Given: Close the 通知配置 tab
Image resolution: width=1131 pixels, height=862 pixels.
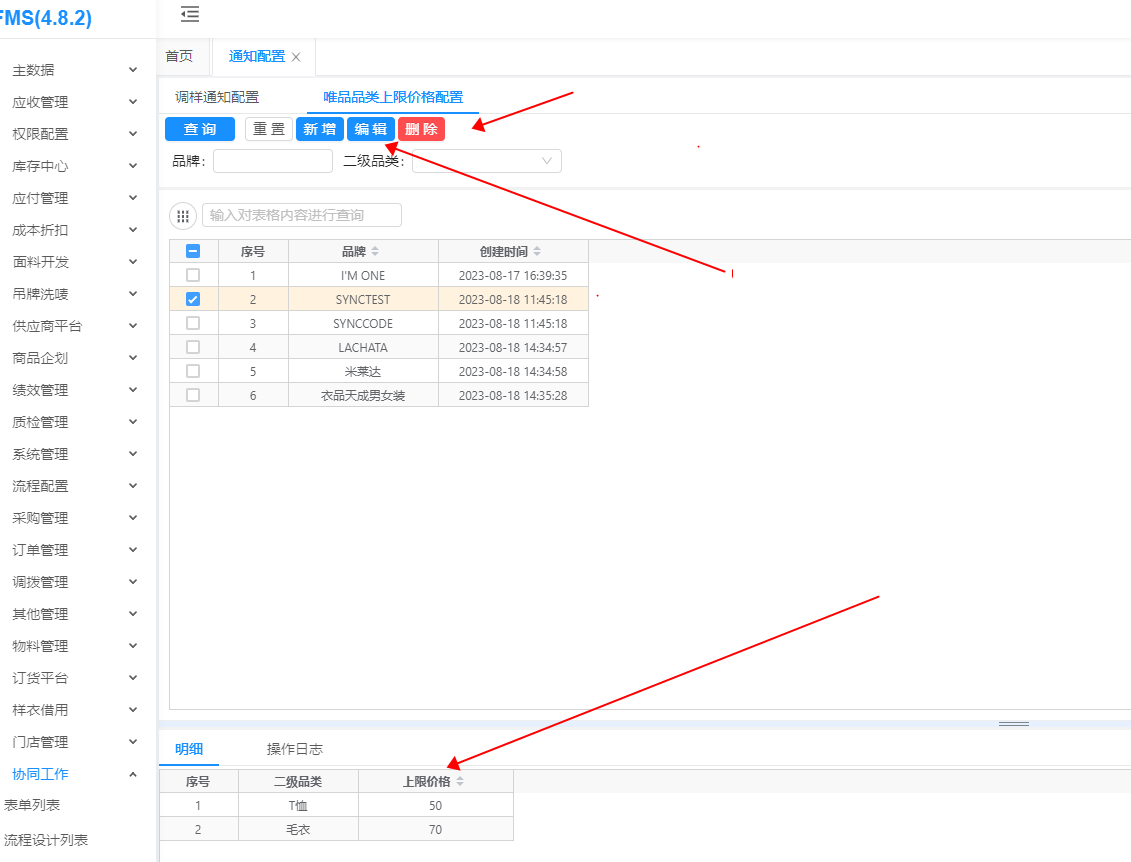Looking at the screenshot, I should (x=296, y=57).
